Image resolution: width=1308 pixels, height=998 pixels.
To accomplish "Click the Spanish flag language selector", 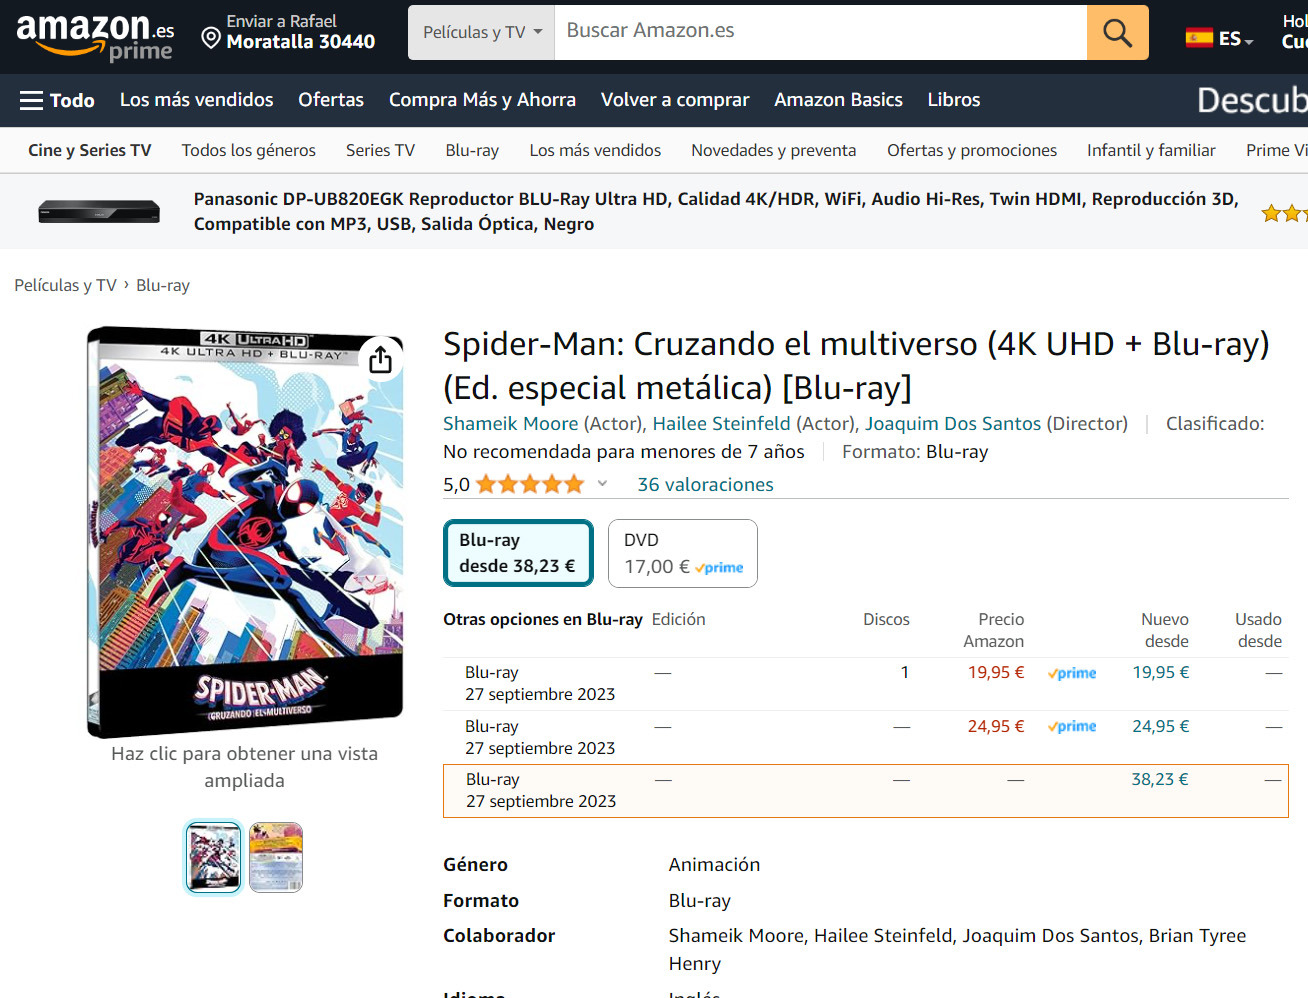I will click(1199, 38).
